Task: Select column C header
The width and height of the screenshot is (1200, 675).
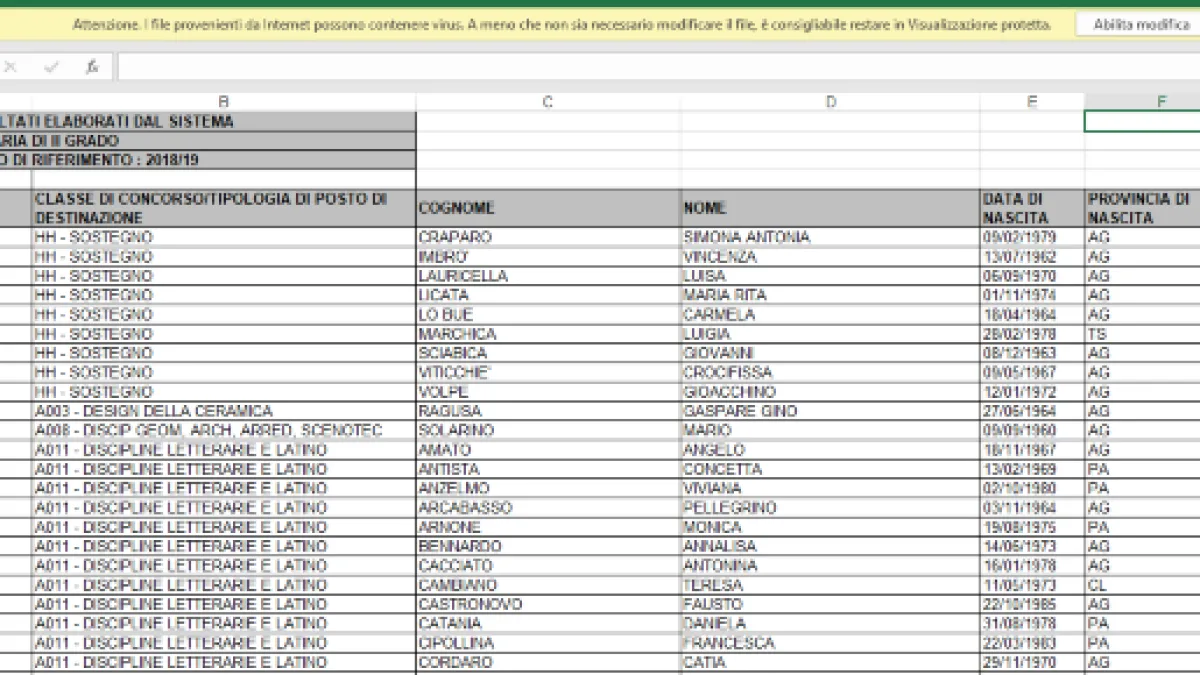Action: [x=548, y=102]
